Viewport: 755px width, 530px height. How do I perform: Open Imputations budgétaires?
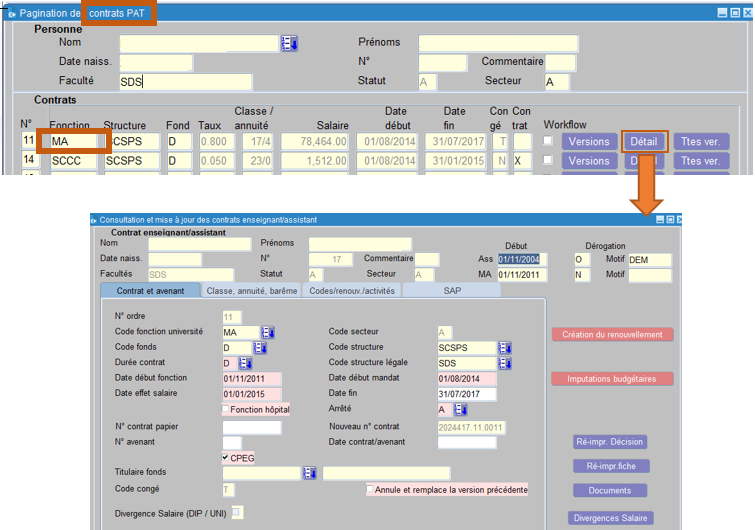[x=612, y=379]
